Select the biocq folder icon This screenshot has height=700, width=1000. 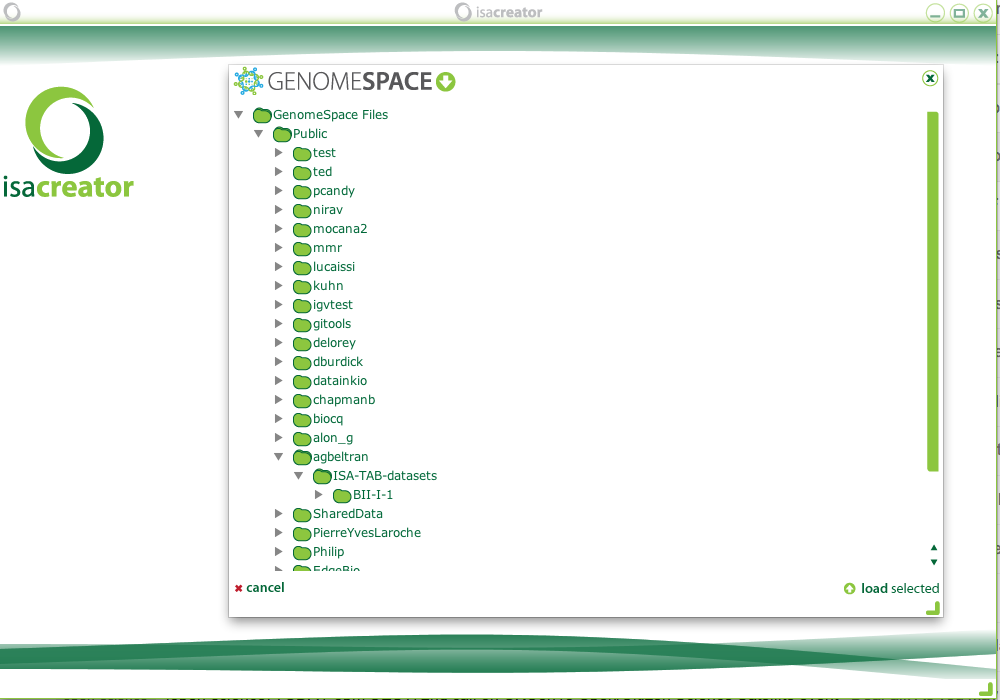point(302,419)
